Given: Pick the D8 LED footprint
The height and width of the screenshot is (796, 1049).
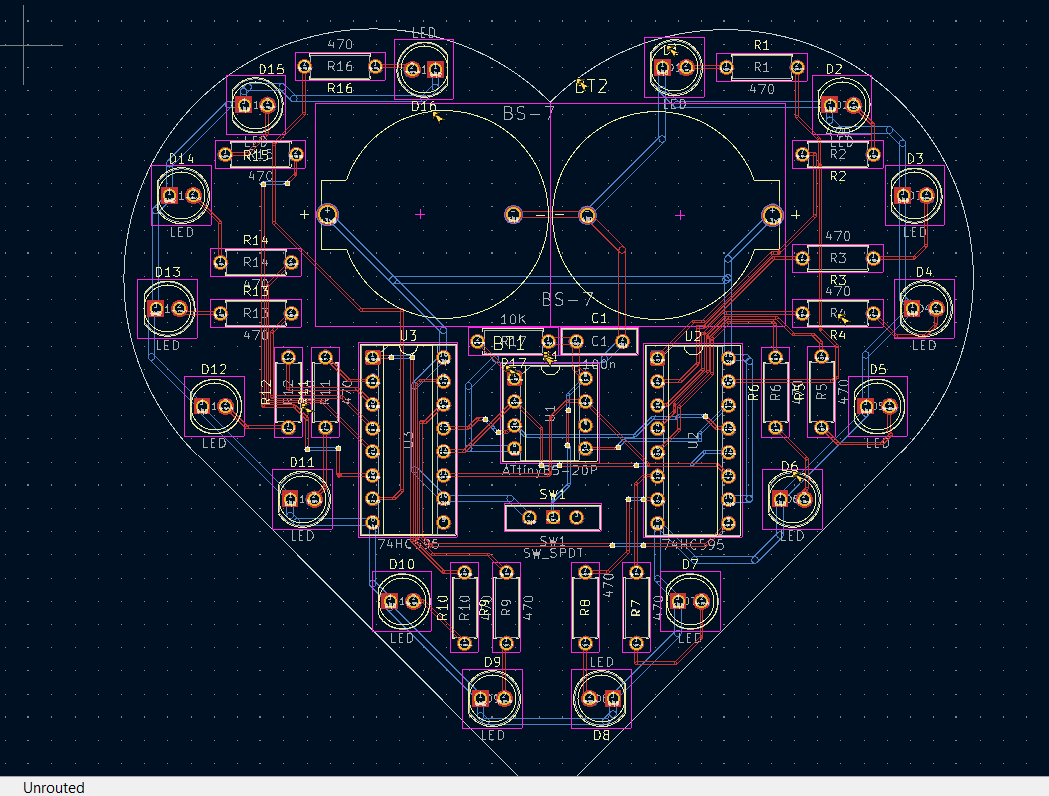Looking at the screenshot, I should pos(601,699).
